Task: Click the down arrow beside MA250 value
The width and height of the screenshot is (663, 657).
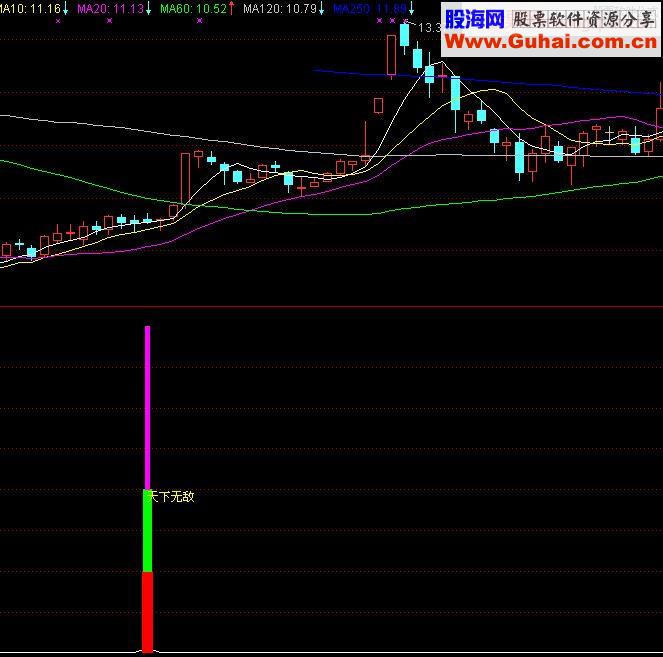Action: [x=411, y=8]
